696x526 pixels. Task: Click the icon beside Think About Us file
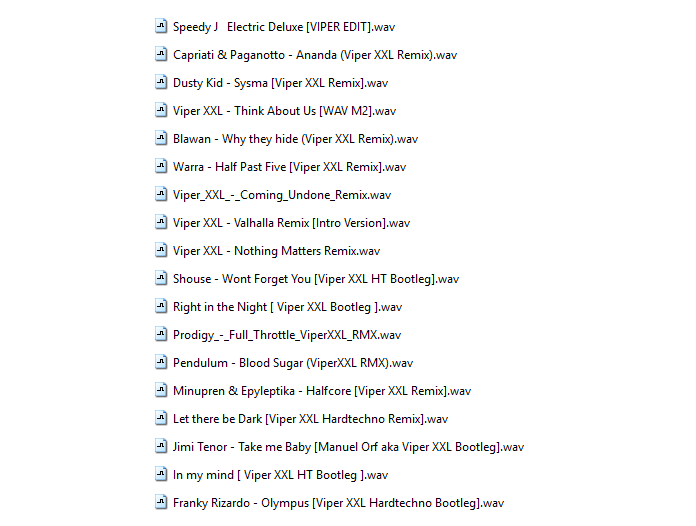[x=161, y=110]
